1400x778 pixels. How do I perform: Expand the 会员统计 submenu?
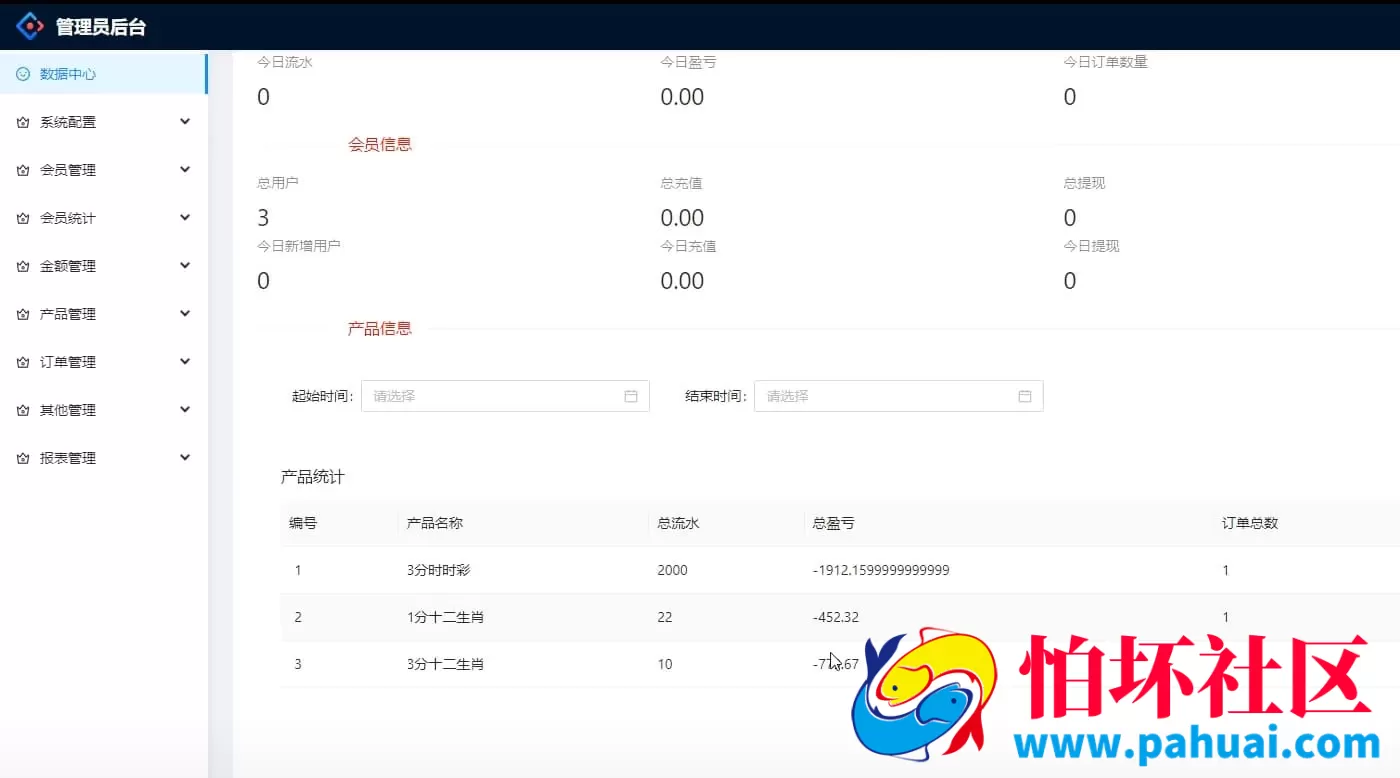(184, 217)
